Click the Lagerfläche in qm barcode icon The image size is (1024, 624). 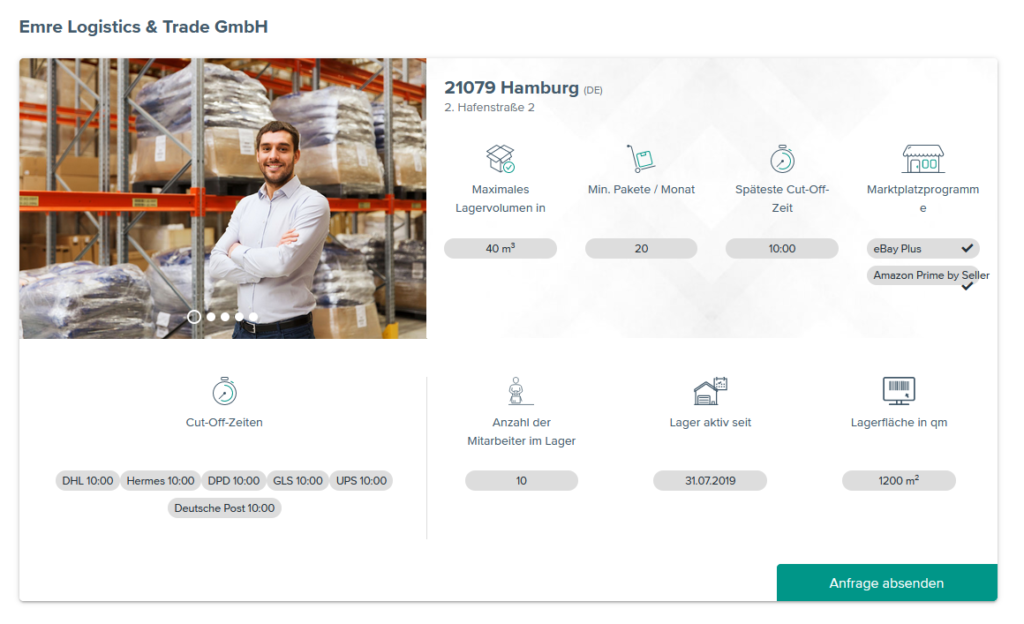899,390
